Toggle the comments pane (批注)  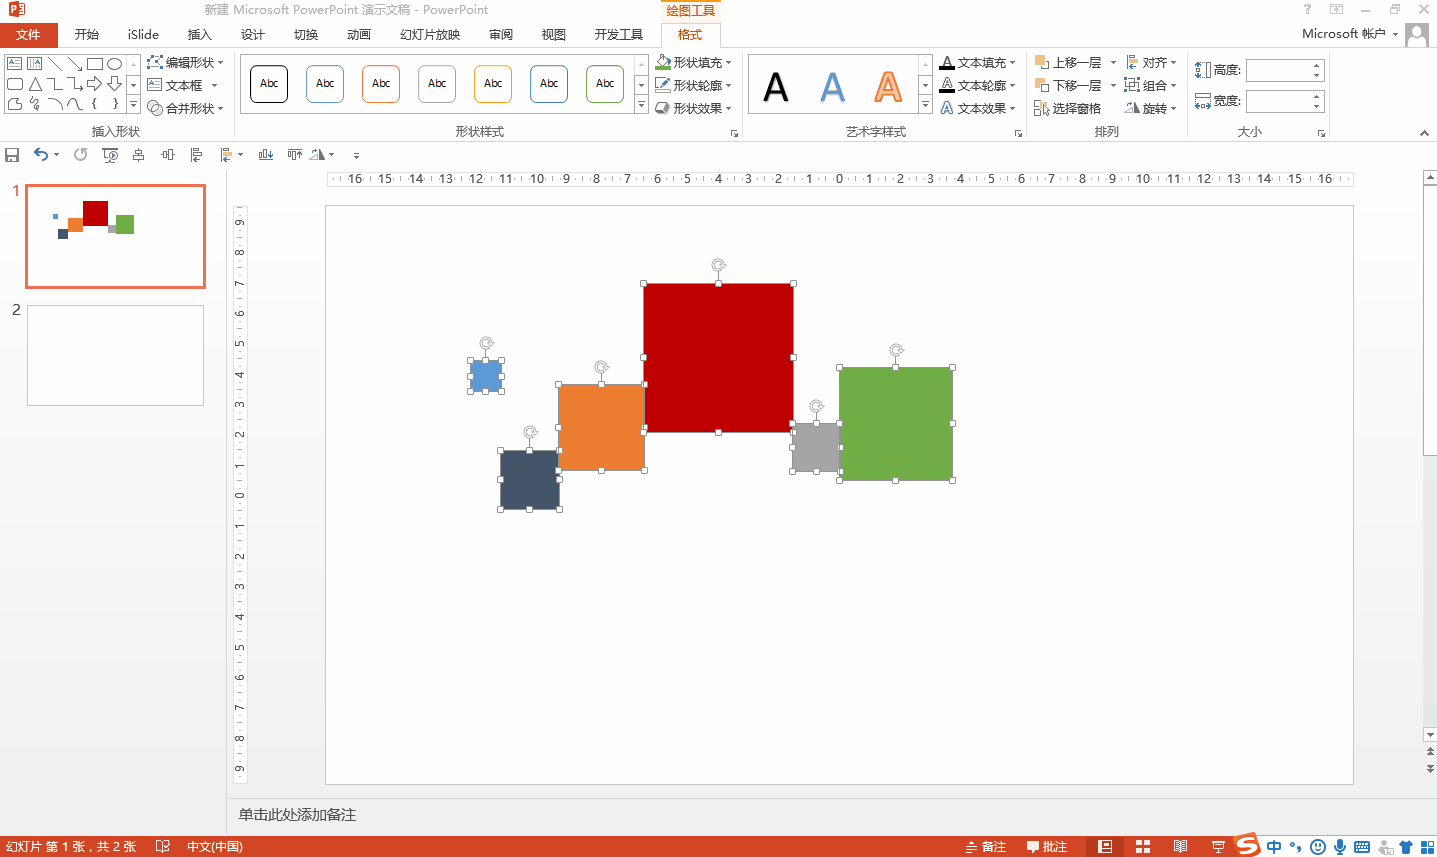pos(1047,847)
